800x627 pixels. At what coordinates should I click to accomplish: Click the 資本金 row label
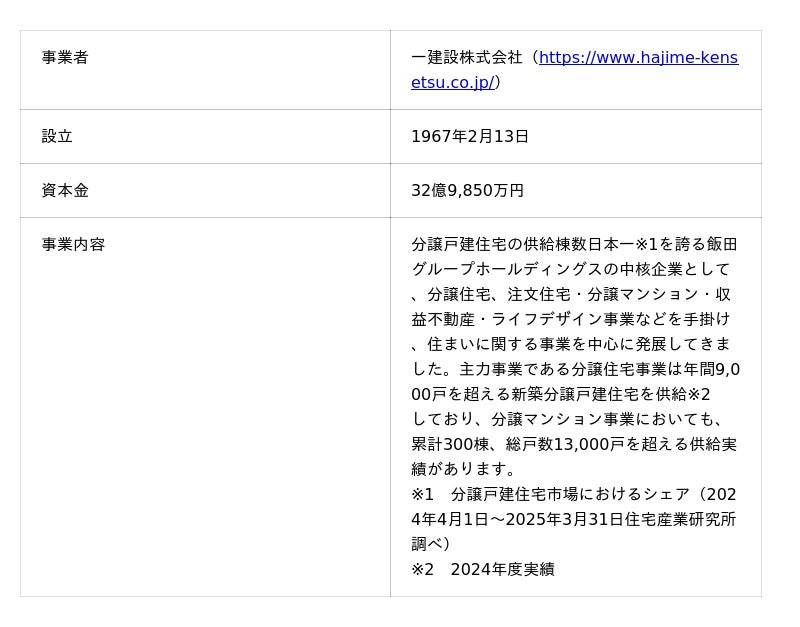[65, 191]
